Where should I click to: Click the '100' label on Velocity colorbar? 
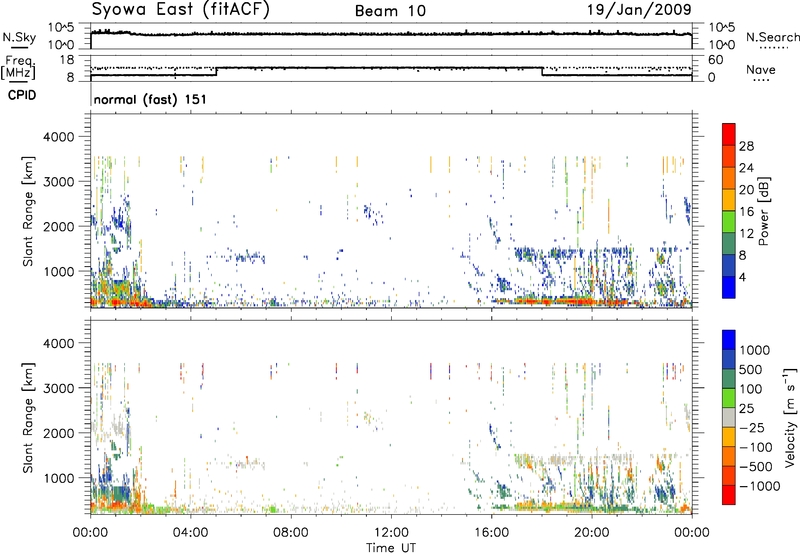751,389
